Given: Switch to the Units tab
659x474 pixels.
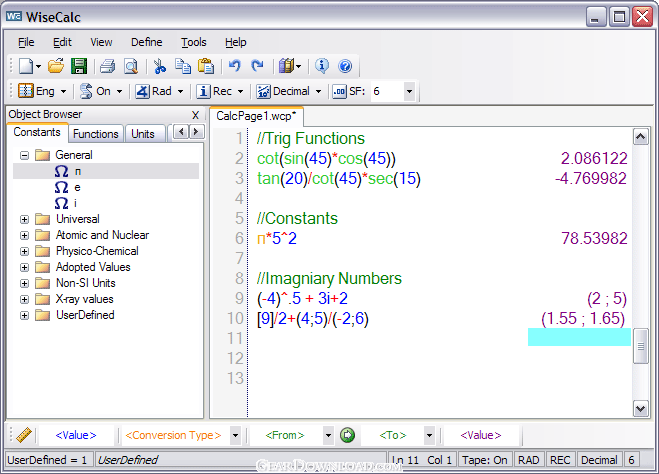Looking at the screenshot, I should coord(143,134).
